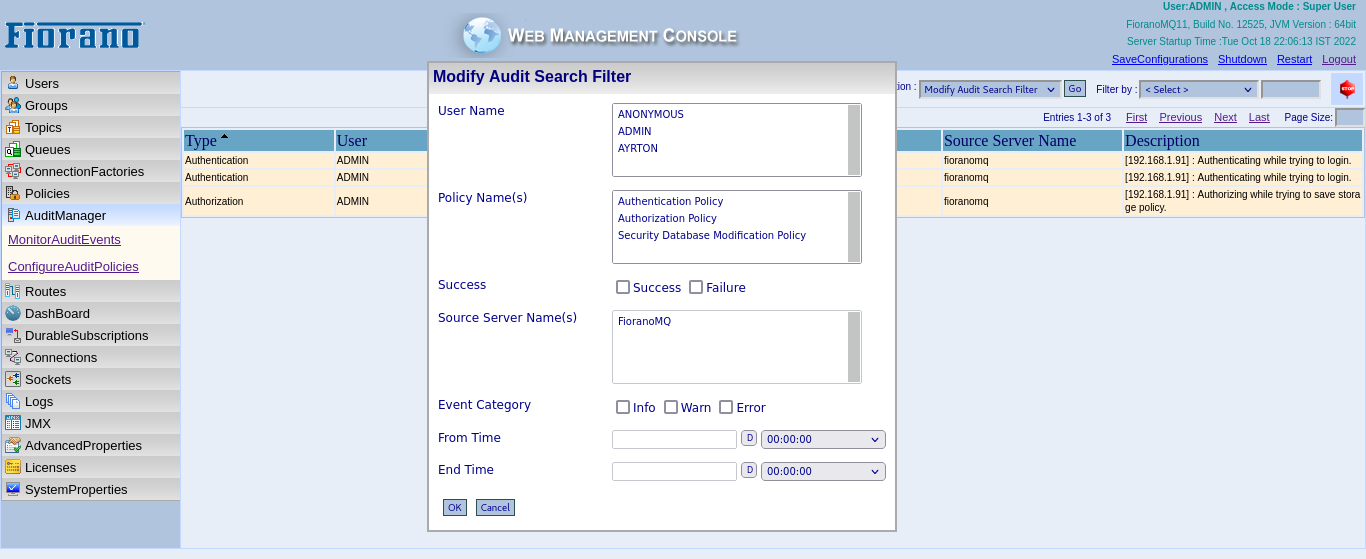Click the Logout link

1339,59
